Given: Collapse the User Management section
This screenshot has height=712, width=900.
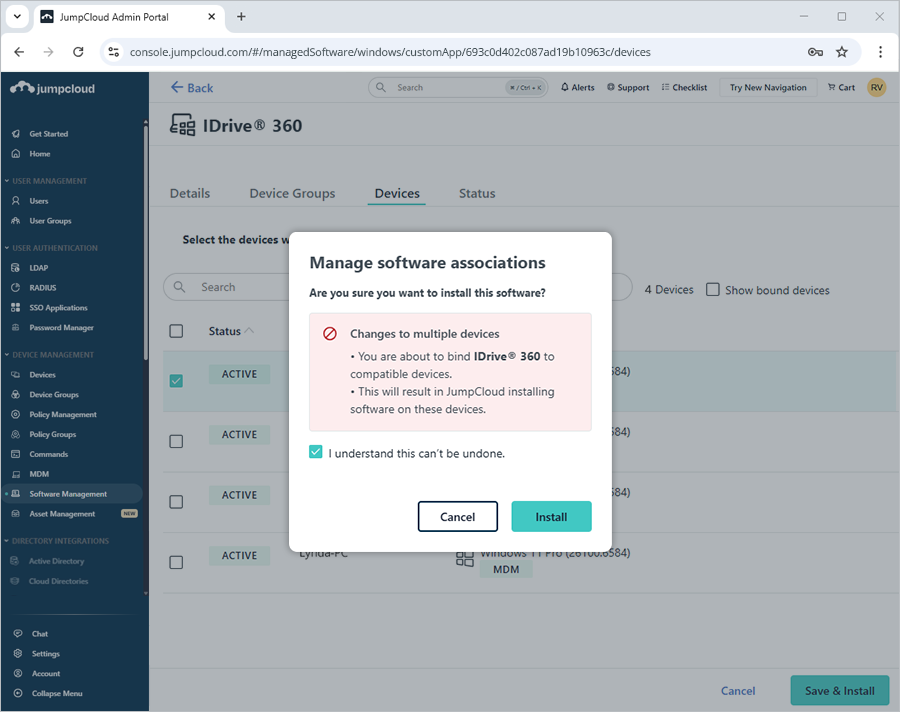Looking at the screenshot, I should (46, 181).
